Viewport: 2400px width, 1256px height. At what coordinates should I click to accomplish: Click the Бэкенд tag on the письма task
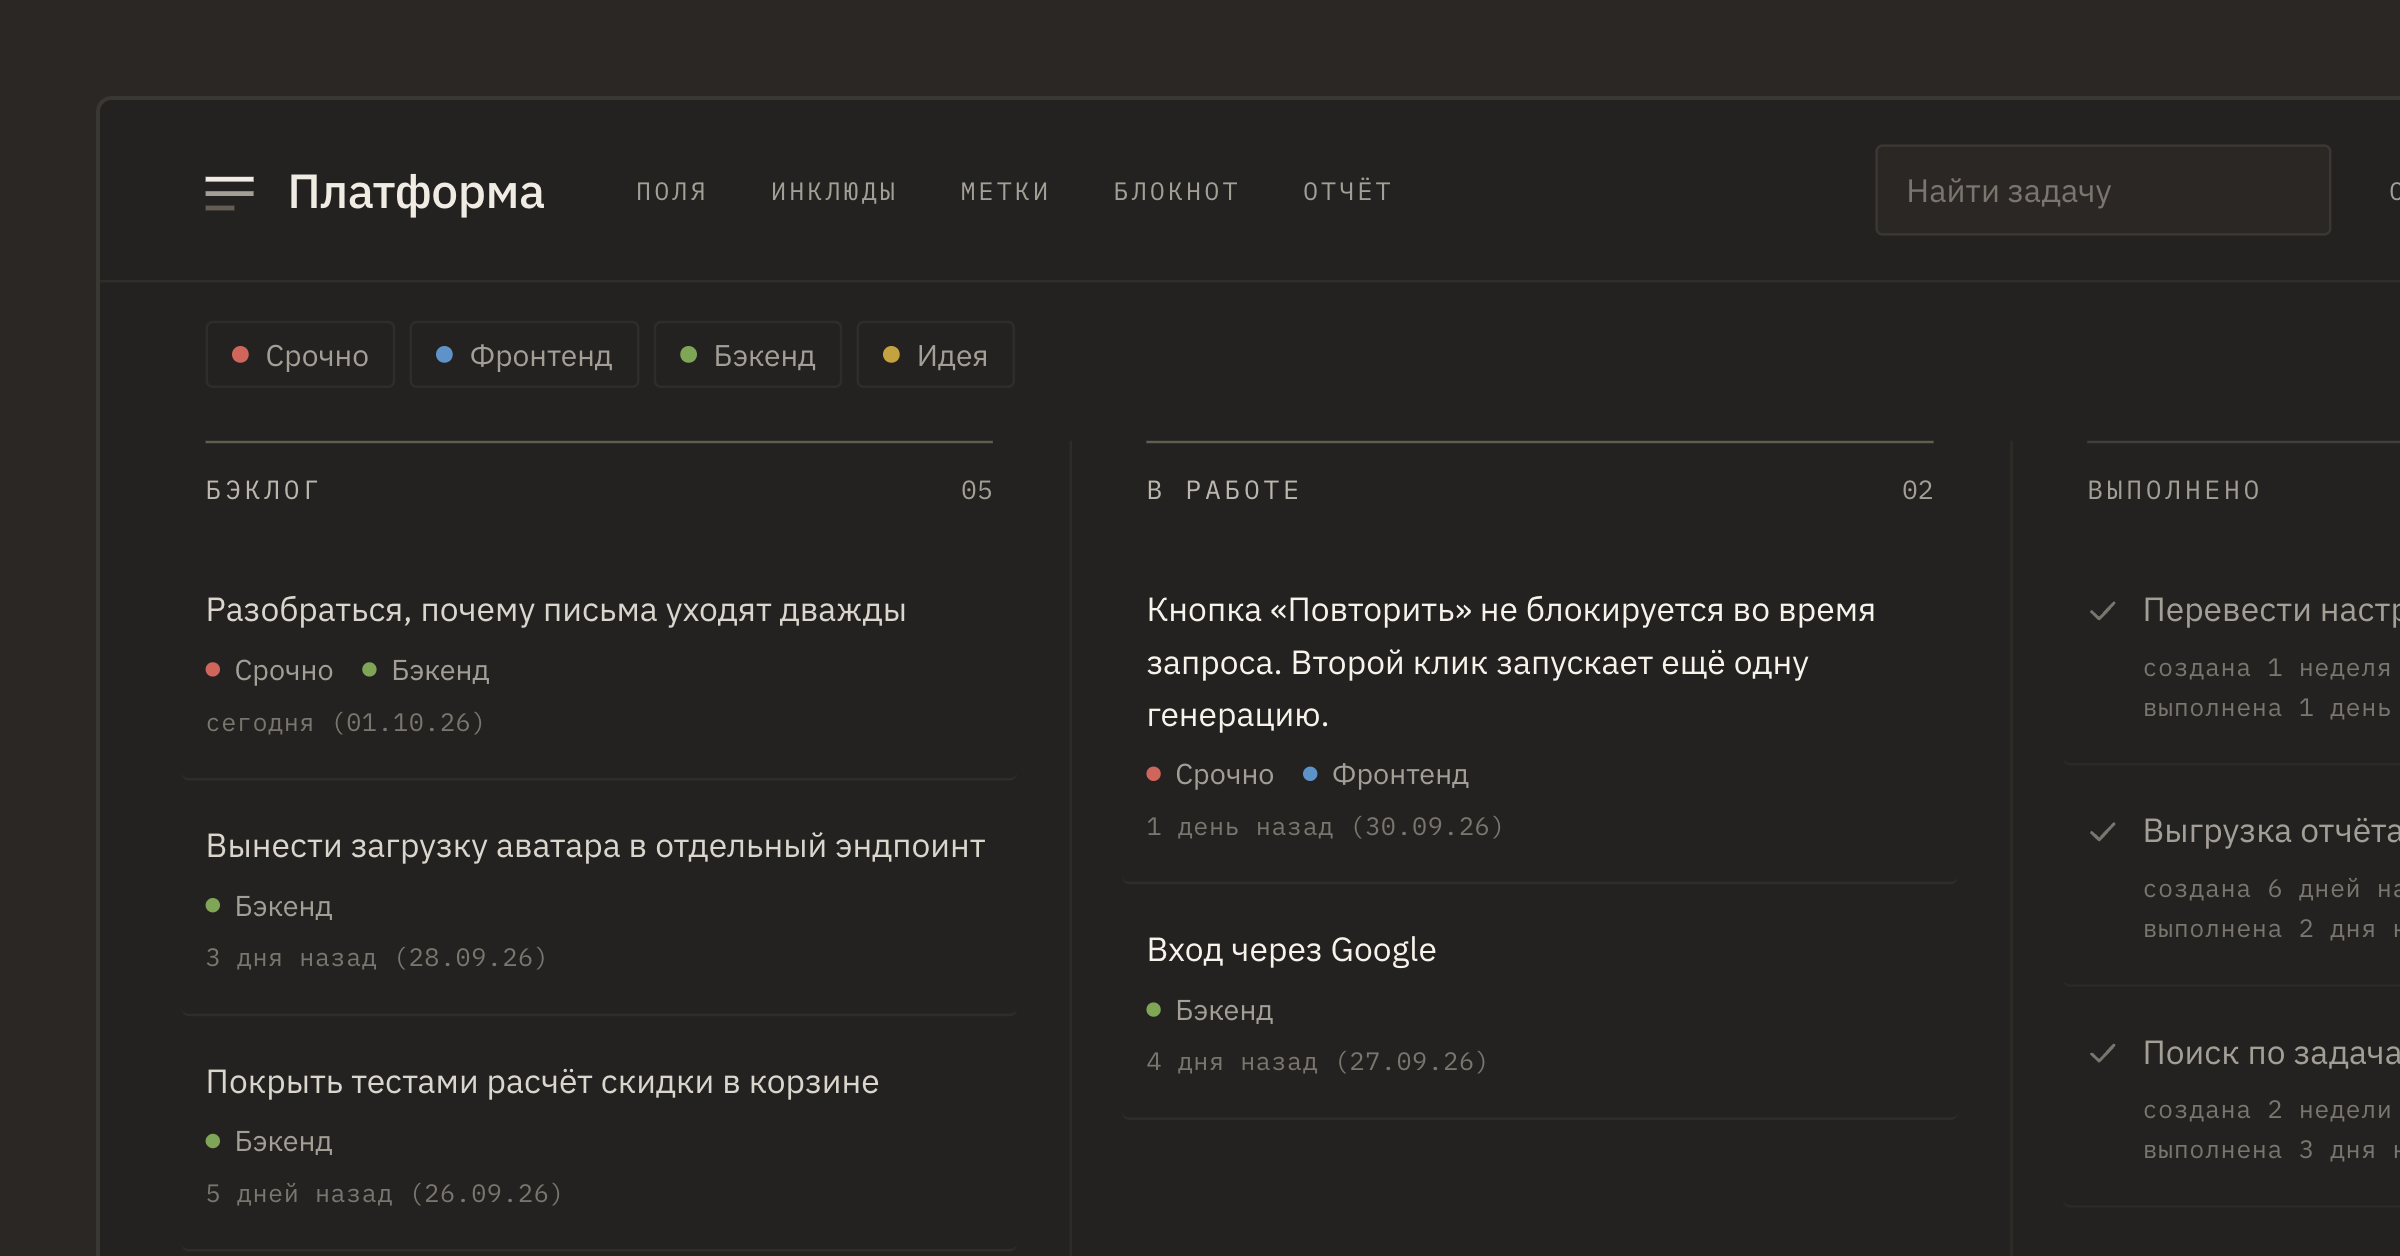click(426, 670)
